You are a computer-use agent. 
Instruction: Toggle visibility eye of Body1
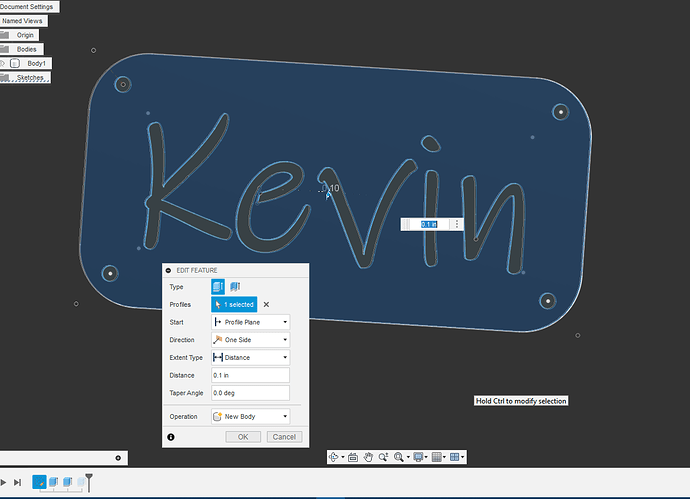(x=2, y=63)
